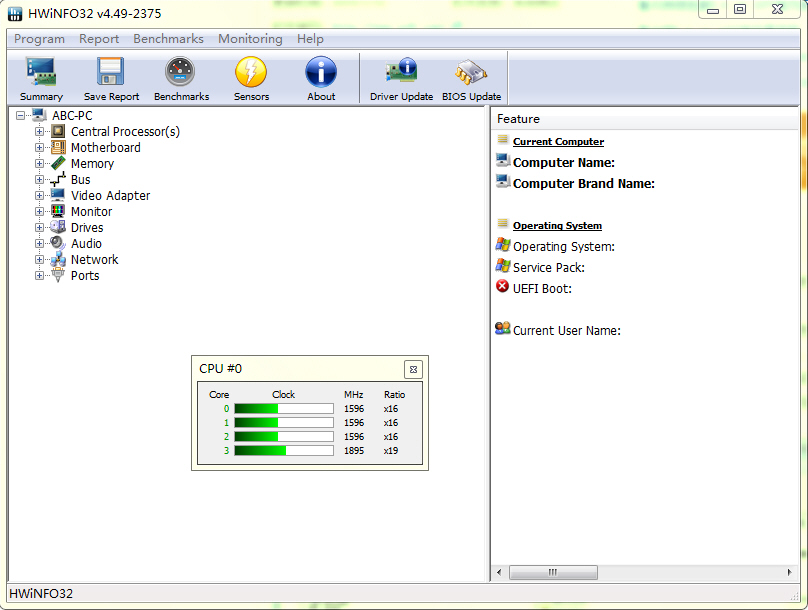This screenshot has width=808, height=610.
Task: Expand the Ports node
Action: tap(39, 276)
